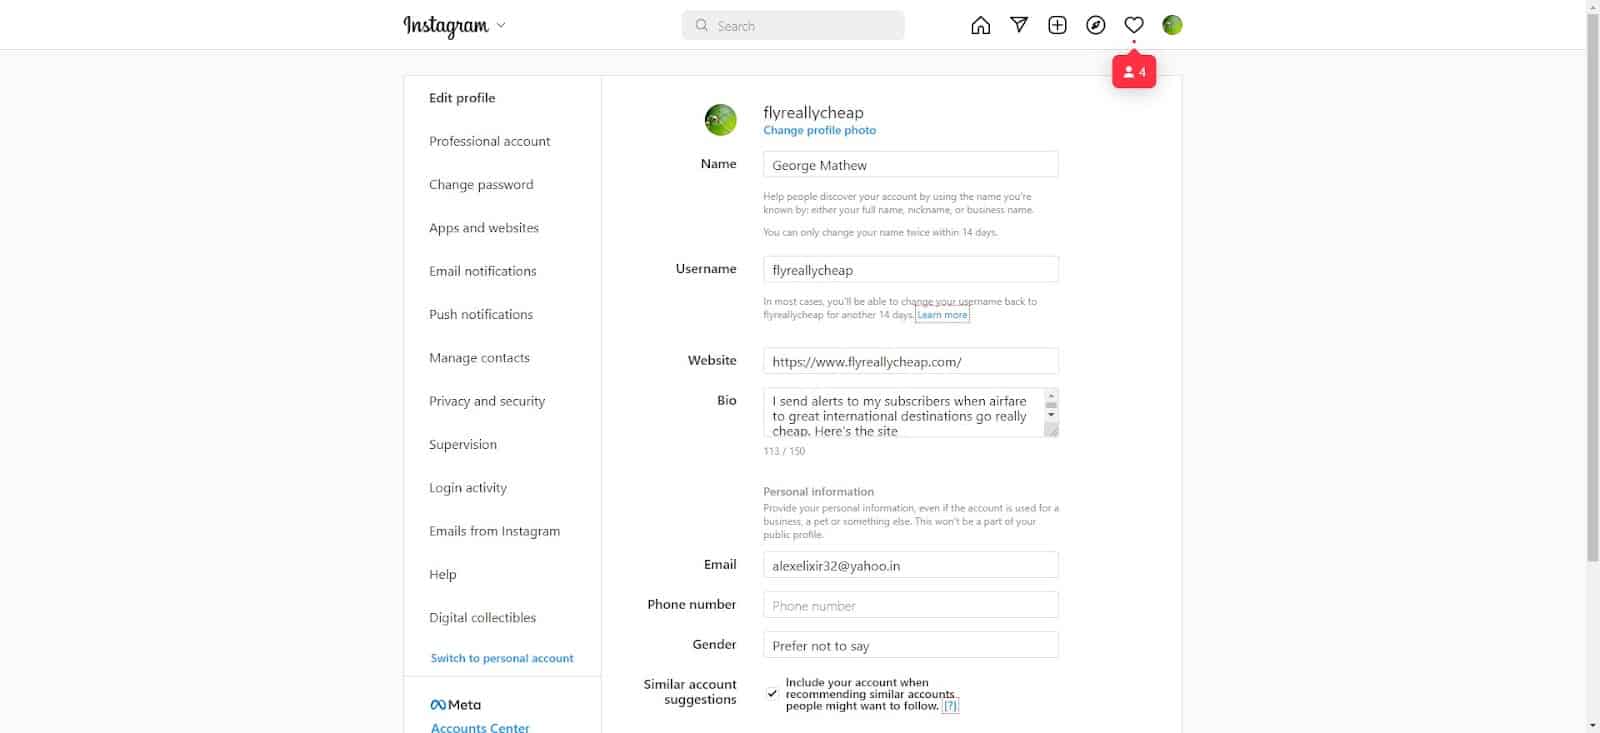Click the Search input box

pyautogui.click(x=793, y=26)
